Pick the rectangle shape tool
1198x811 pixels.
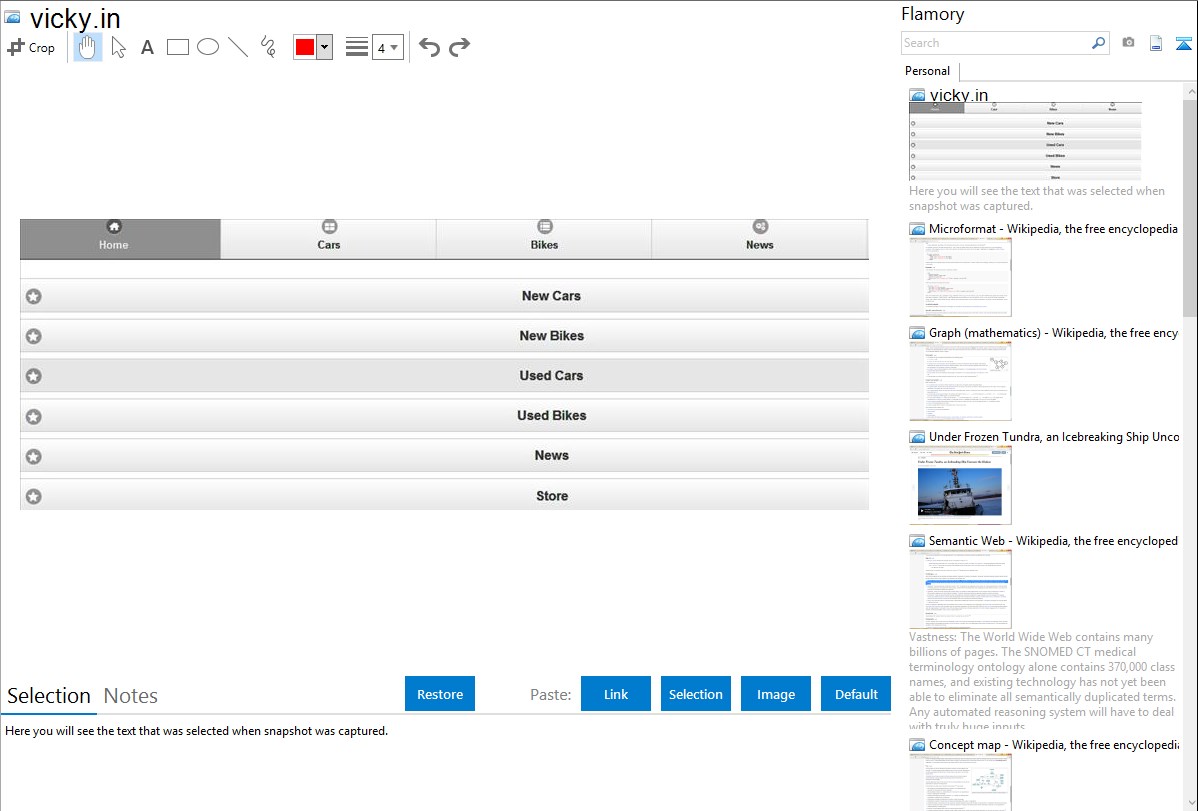pyautogui.click(x=178, y=47)
